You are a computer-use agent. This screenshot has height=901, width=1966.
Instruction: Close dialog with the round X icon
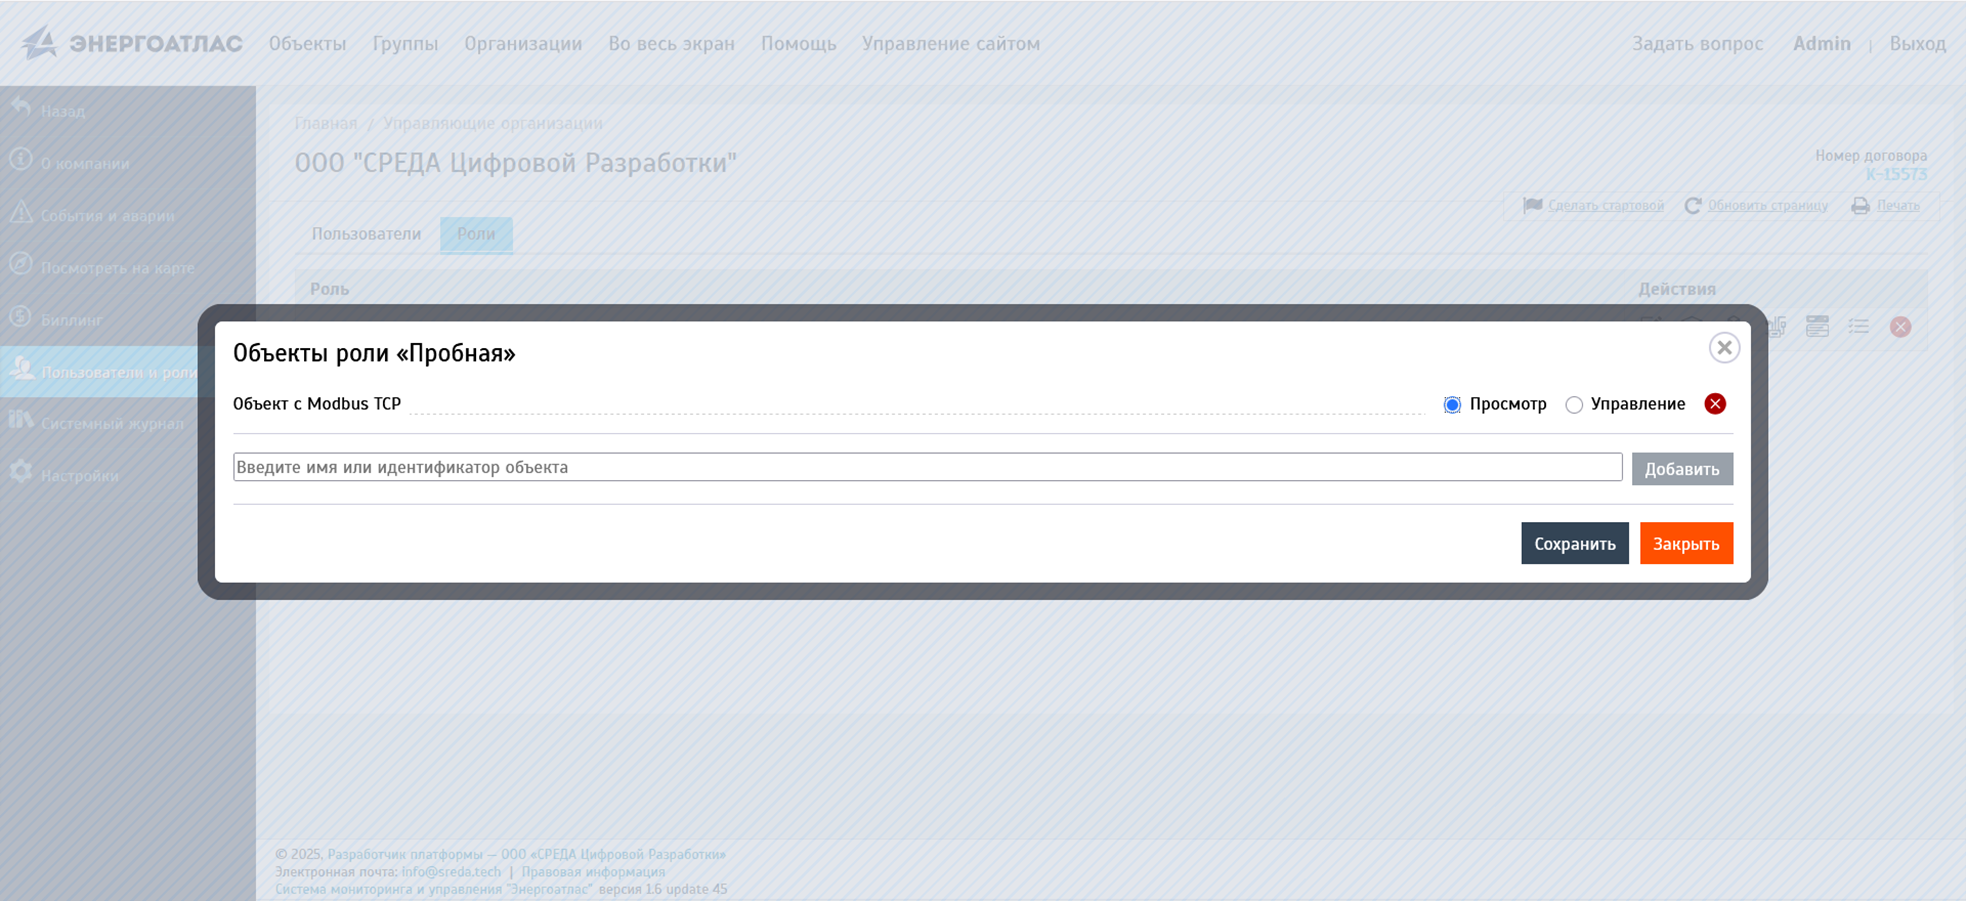pos(1724,348)
